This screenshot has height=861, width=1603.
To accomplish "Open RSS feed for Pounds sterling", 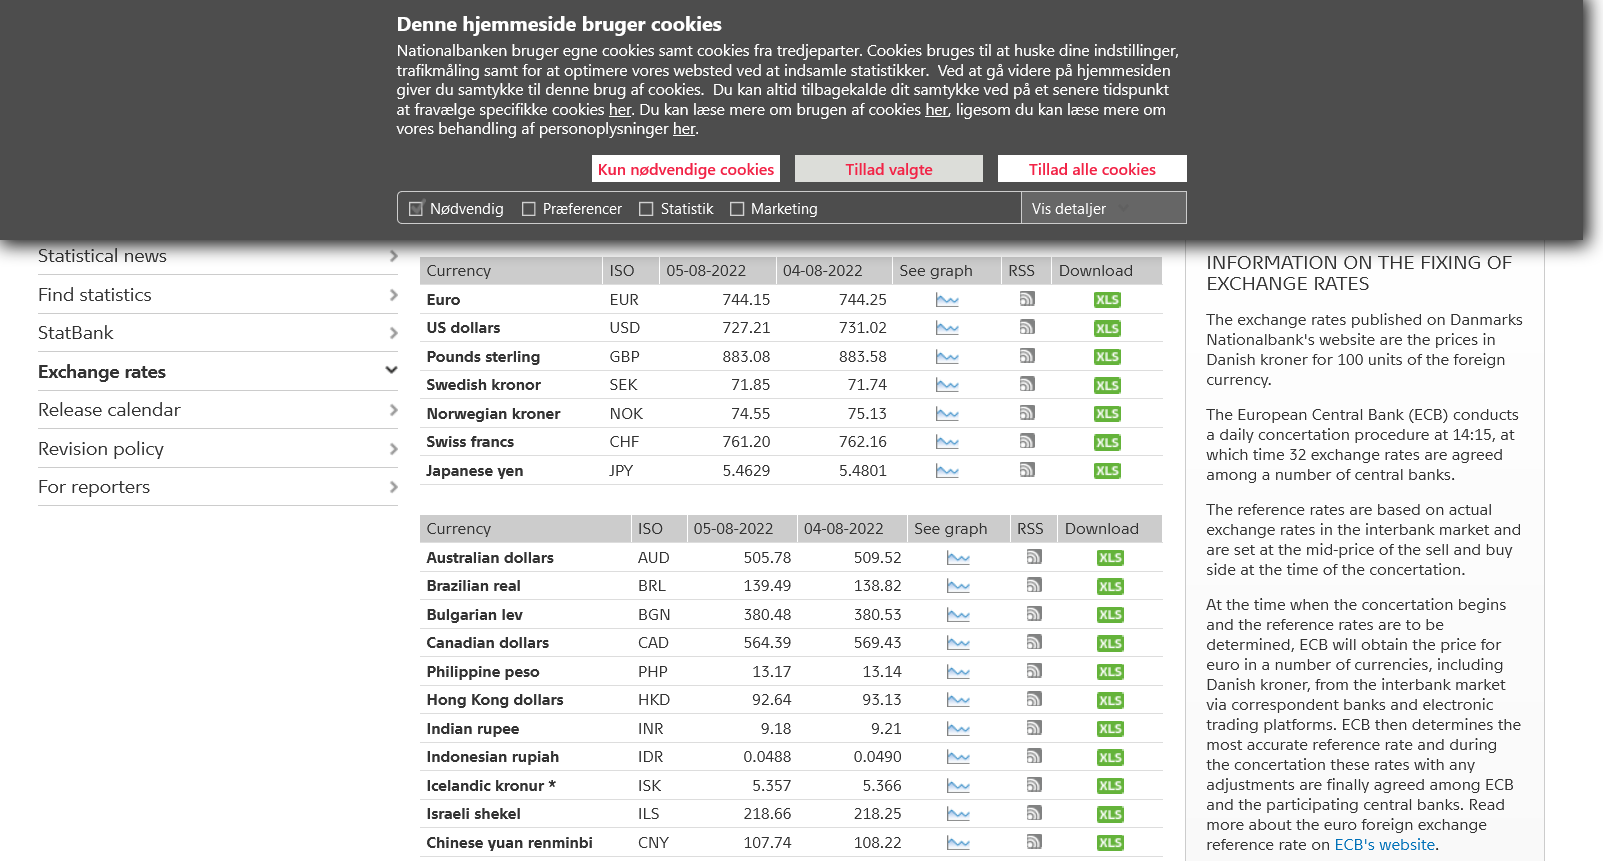I will pyautogui.click(x=1027, y=356).
